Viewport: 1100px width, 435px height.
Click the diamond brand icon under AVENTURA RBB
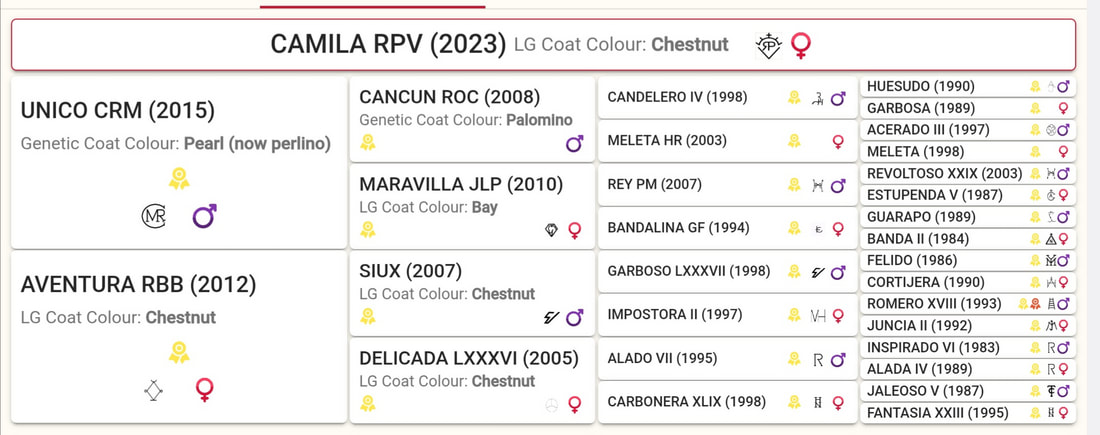(x=153, y=389)
